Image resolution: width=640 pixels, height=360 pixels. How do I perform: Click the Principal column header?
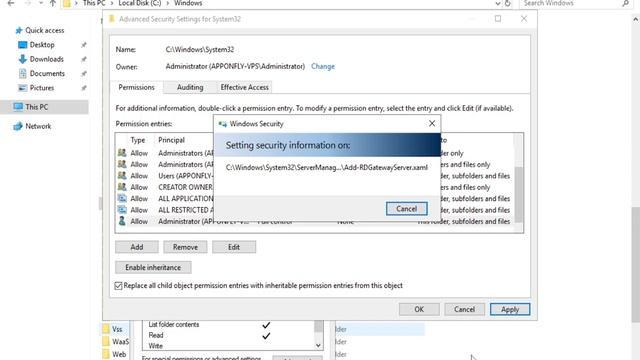coord(171,140)
